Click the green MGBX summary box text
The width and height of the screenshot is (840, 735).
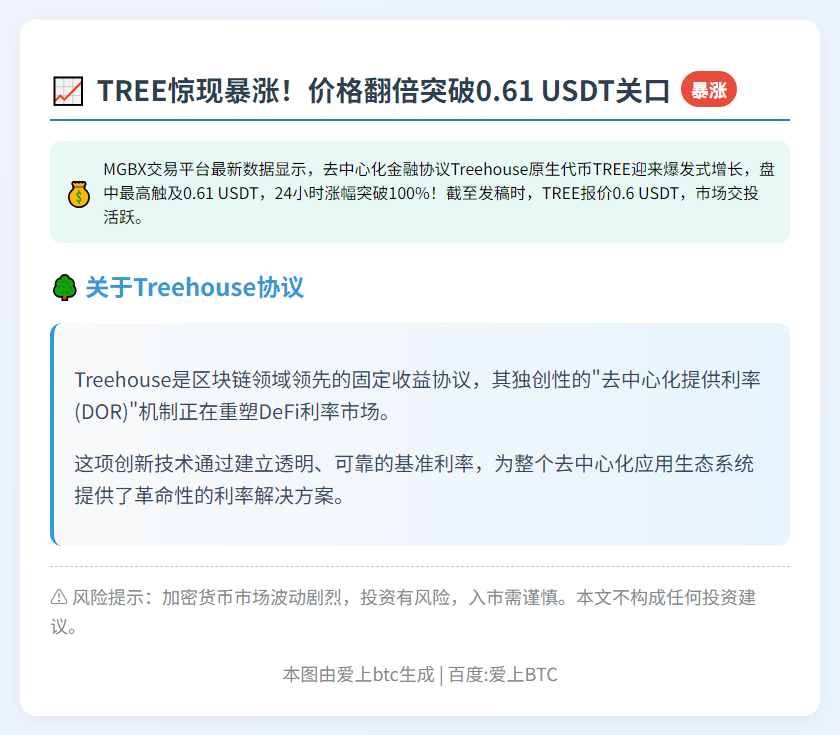tap(439, 193)
